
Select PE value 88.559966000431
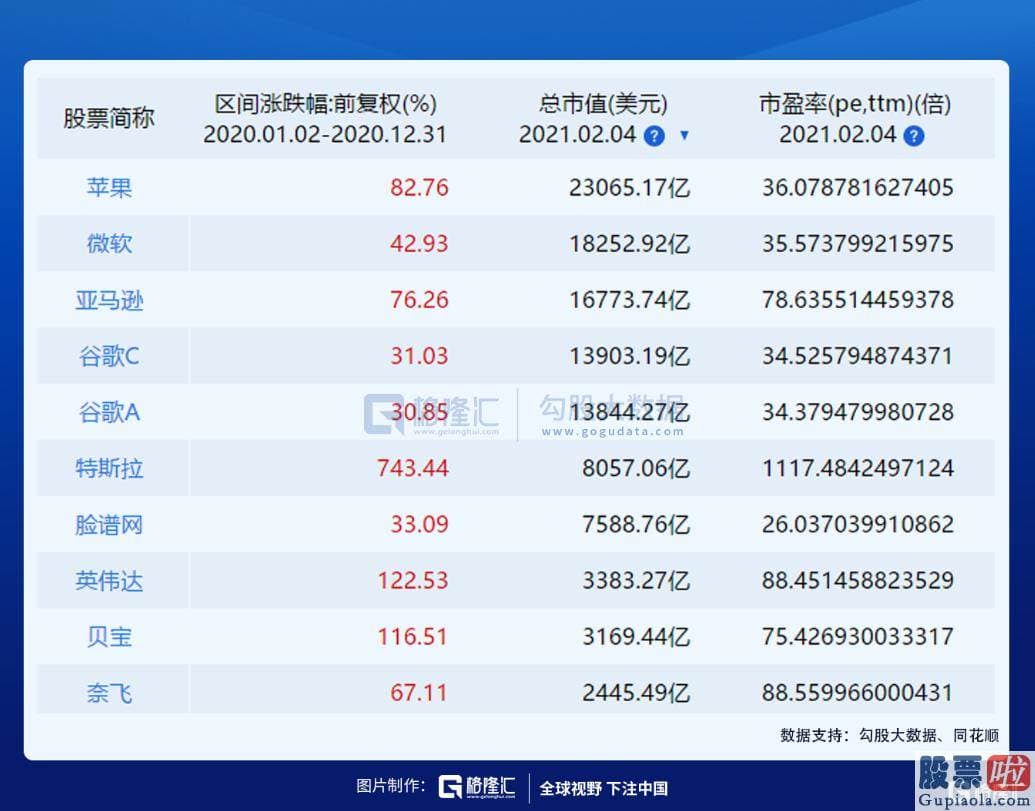pos(857,693)
